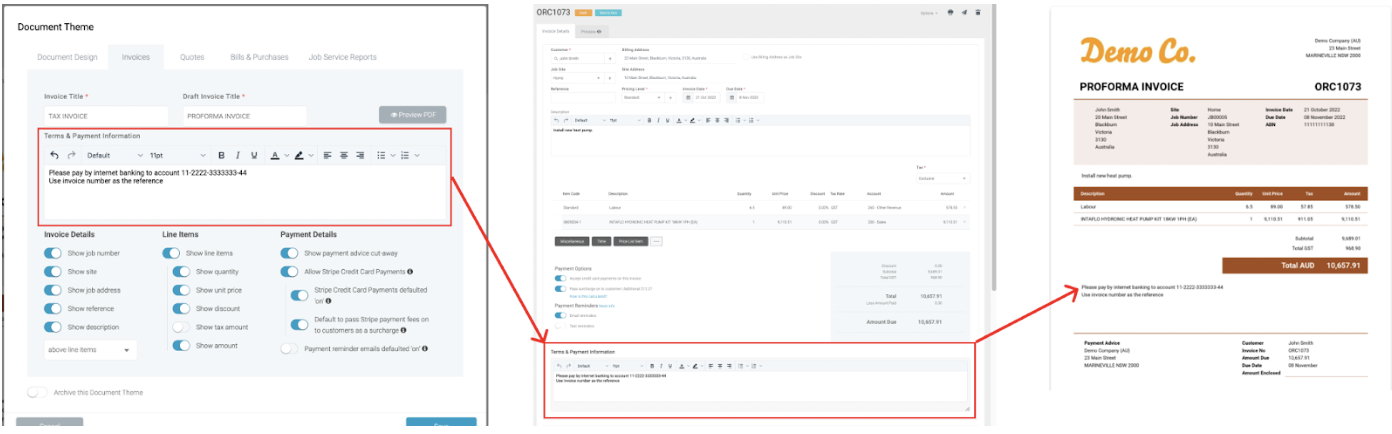Click send paper-plane icon in invoice header
Viewport: 1392px width, 434px height.
[963, 12]
